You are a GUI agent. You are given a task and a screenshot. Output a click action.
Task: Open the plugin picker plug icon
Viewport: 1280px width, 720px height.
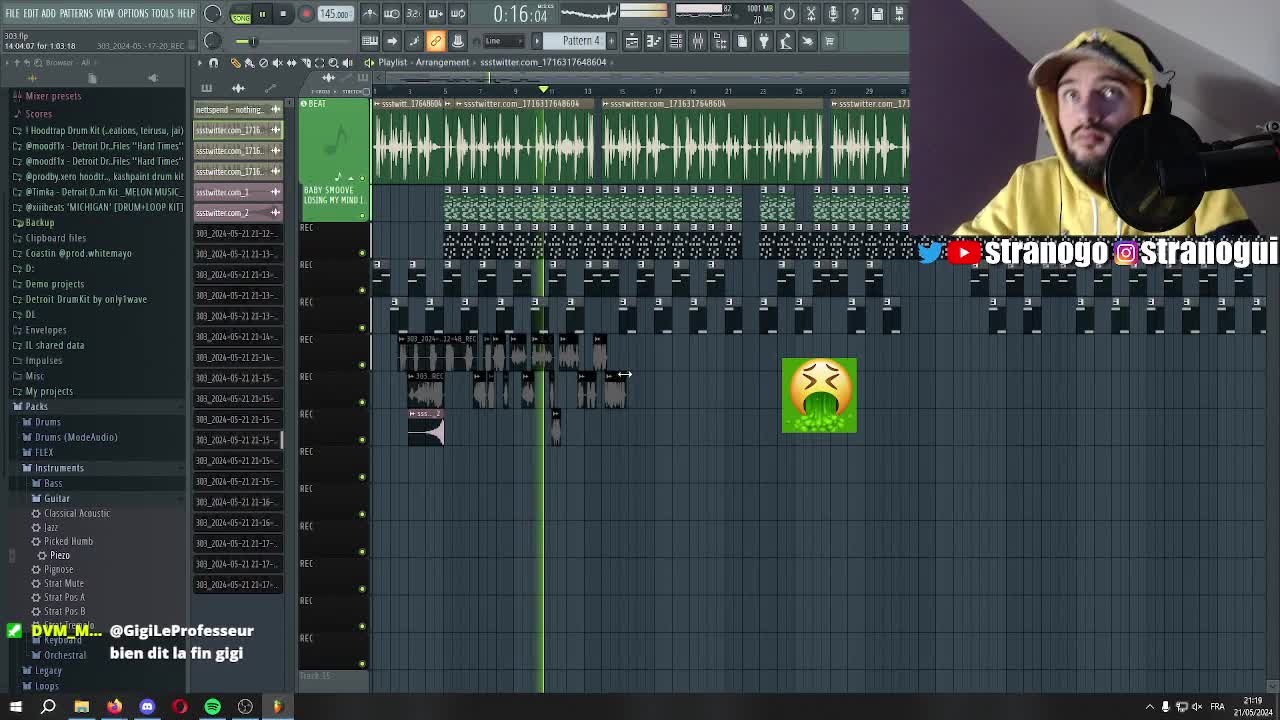point(764,41)
